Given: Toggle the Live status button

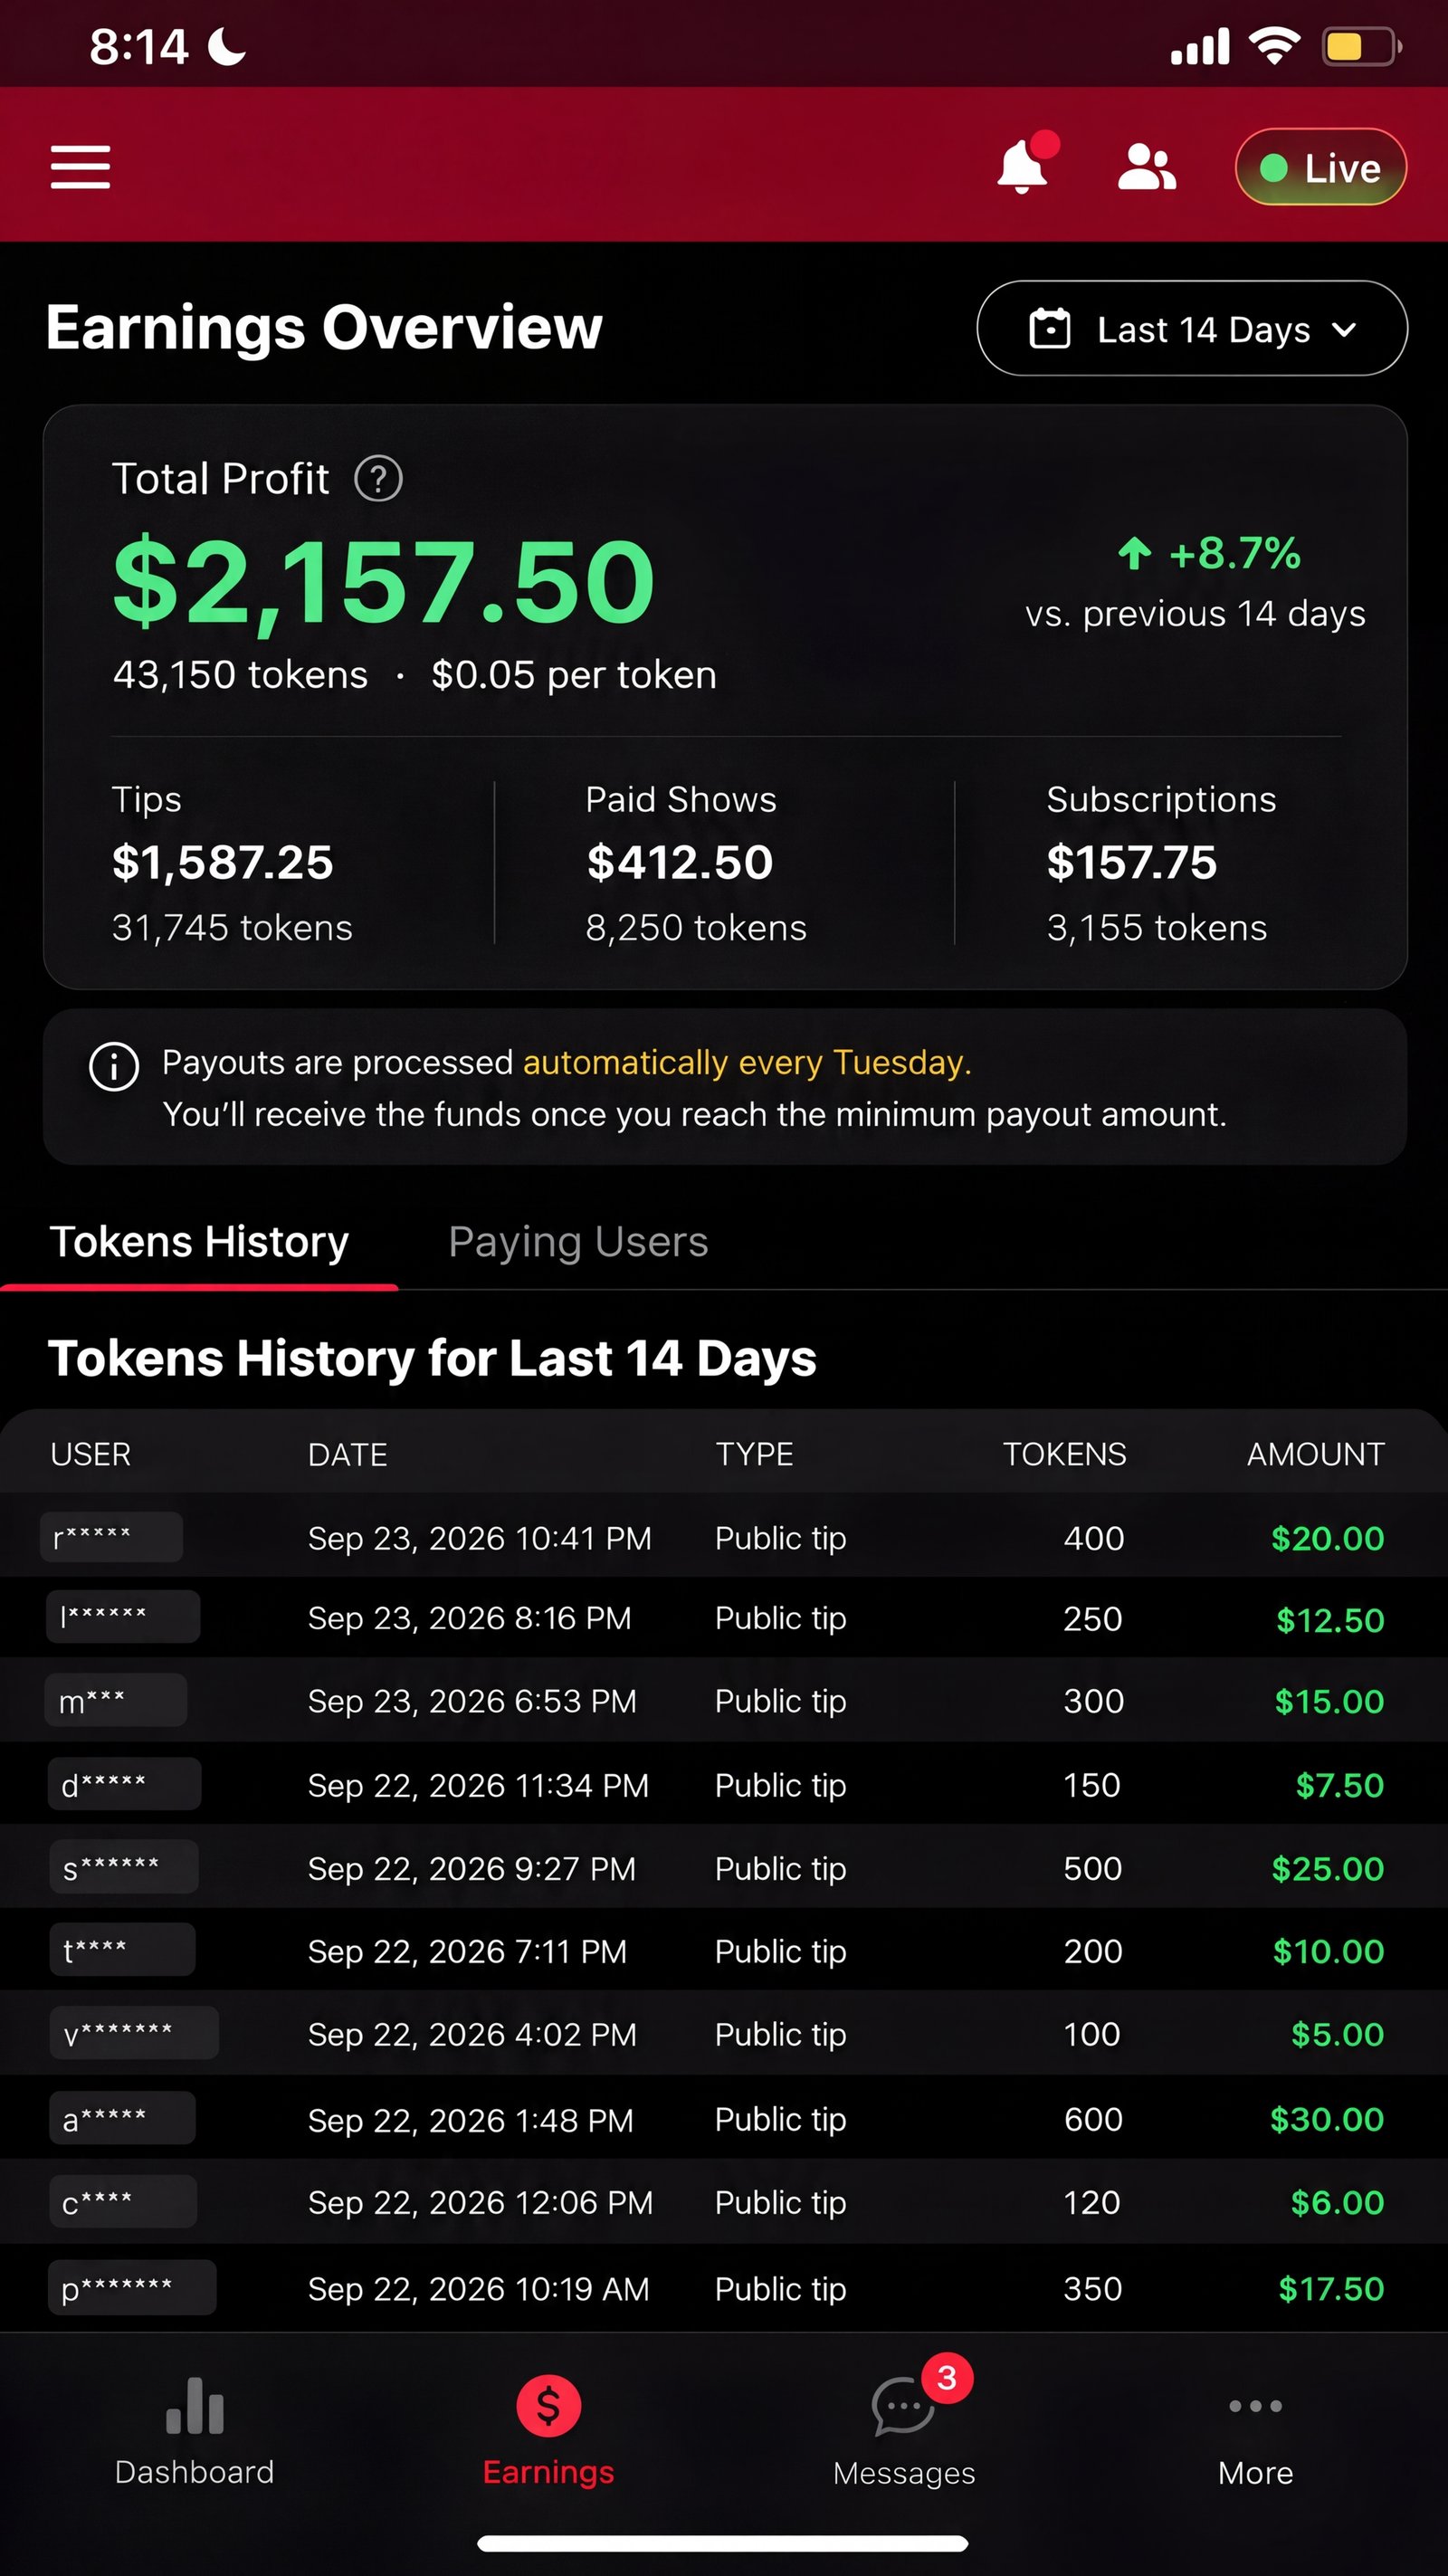Looking at the screenshot, I should tap(1320, 167).
